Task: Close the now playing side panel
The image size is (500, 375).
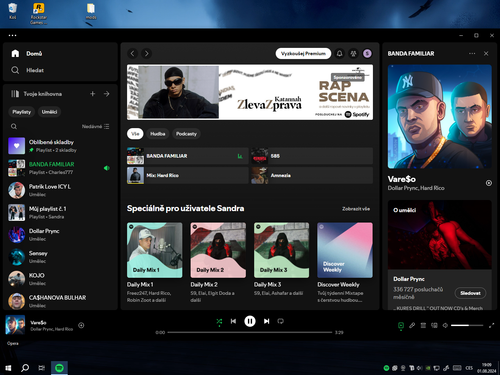Action: pyautogui.click(x=486, y=54)
